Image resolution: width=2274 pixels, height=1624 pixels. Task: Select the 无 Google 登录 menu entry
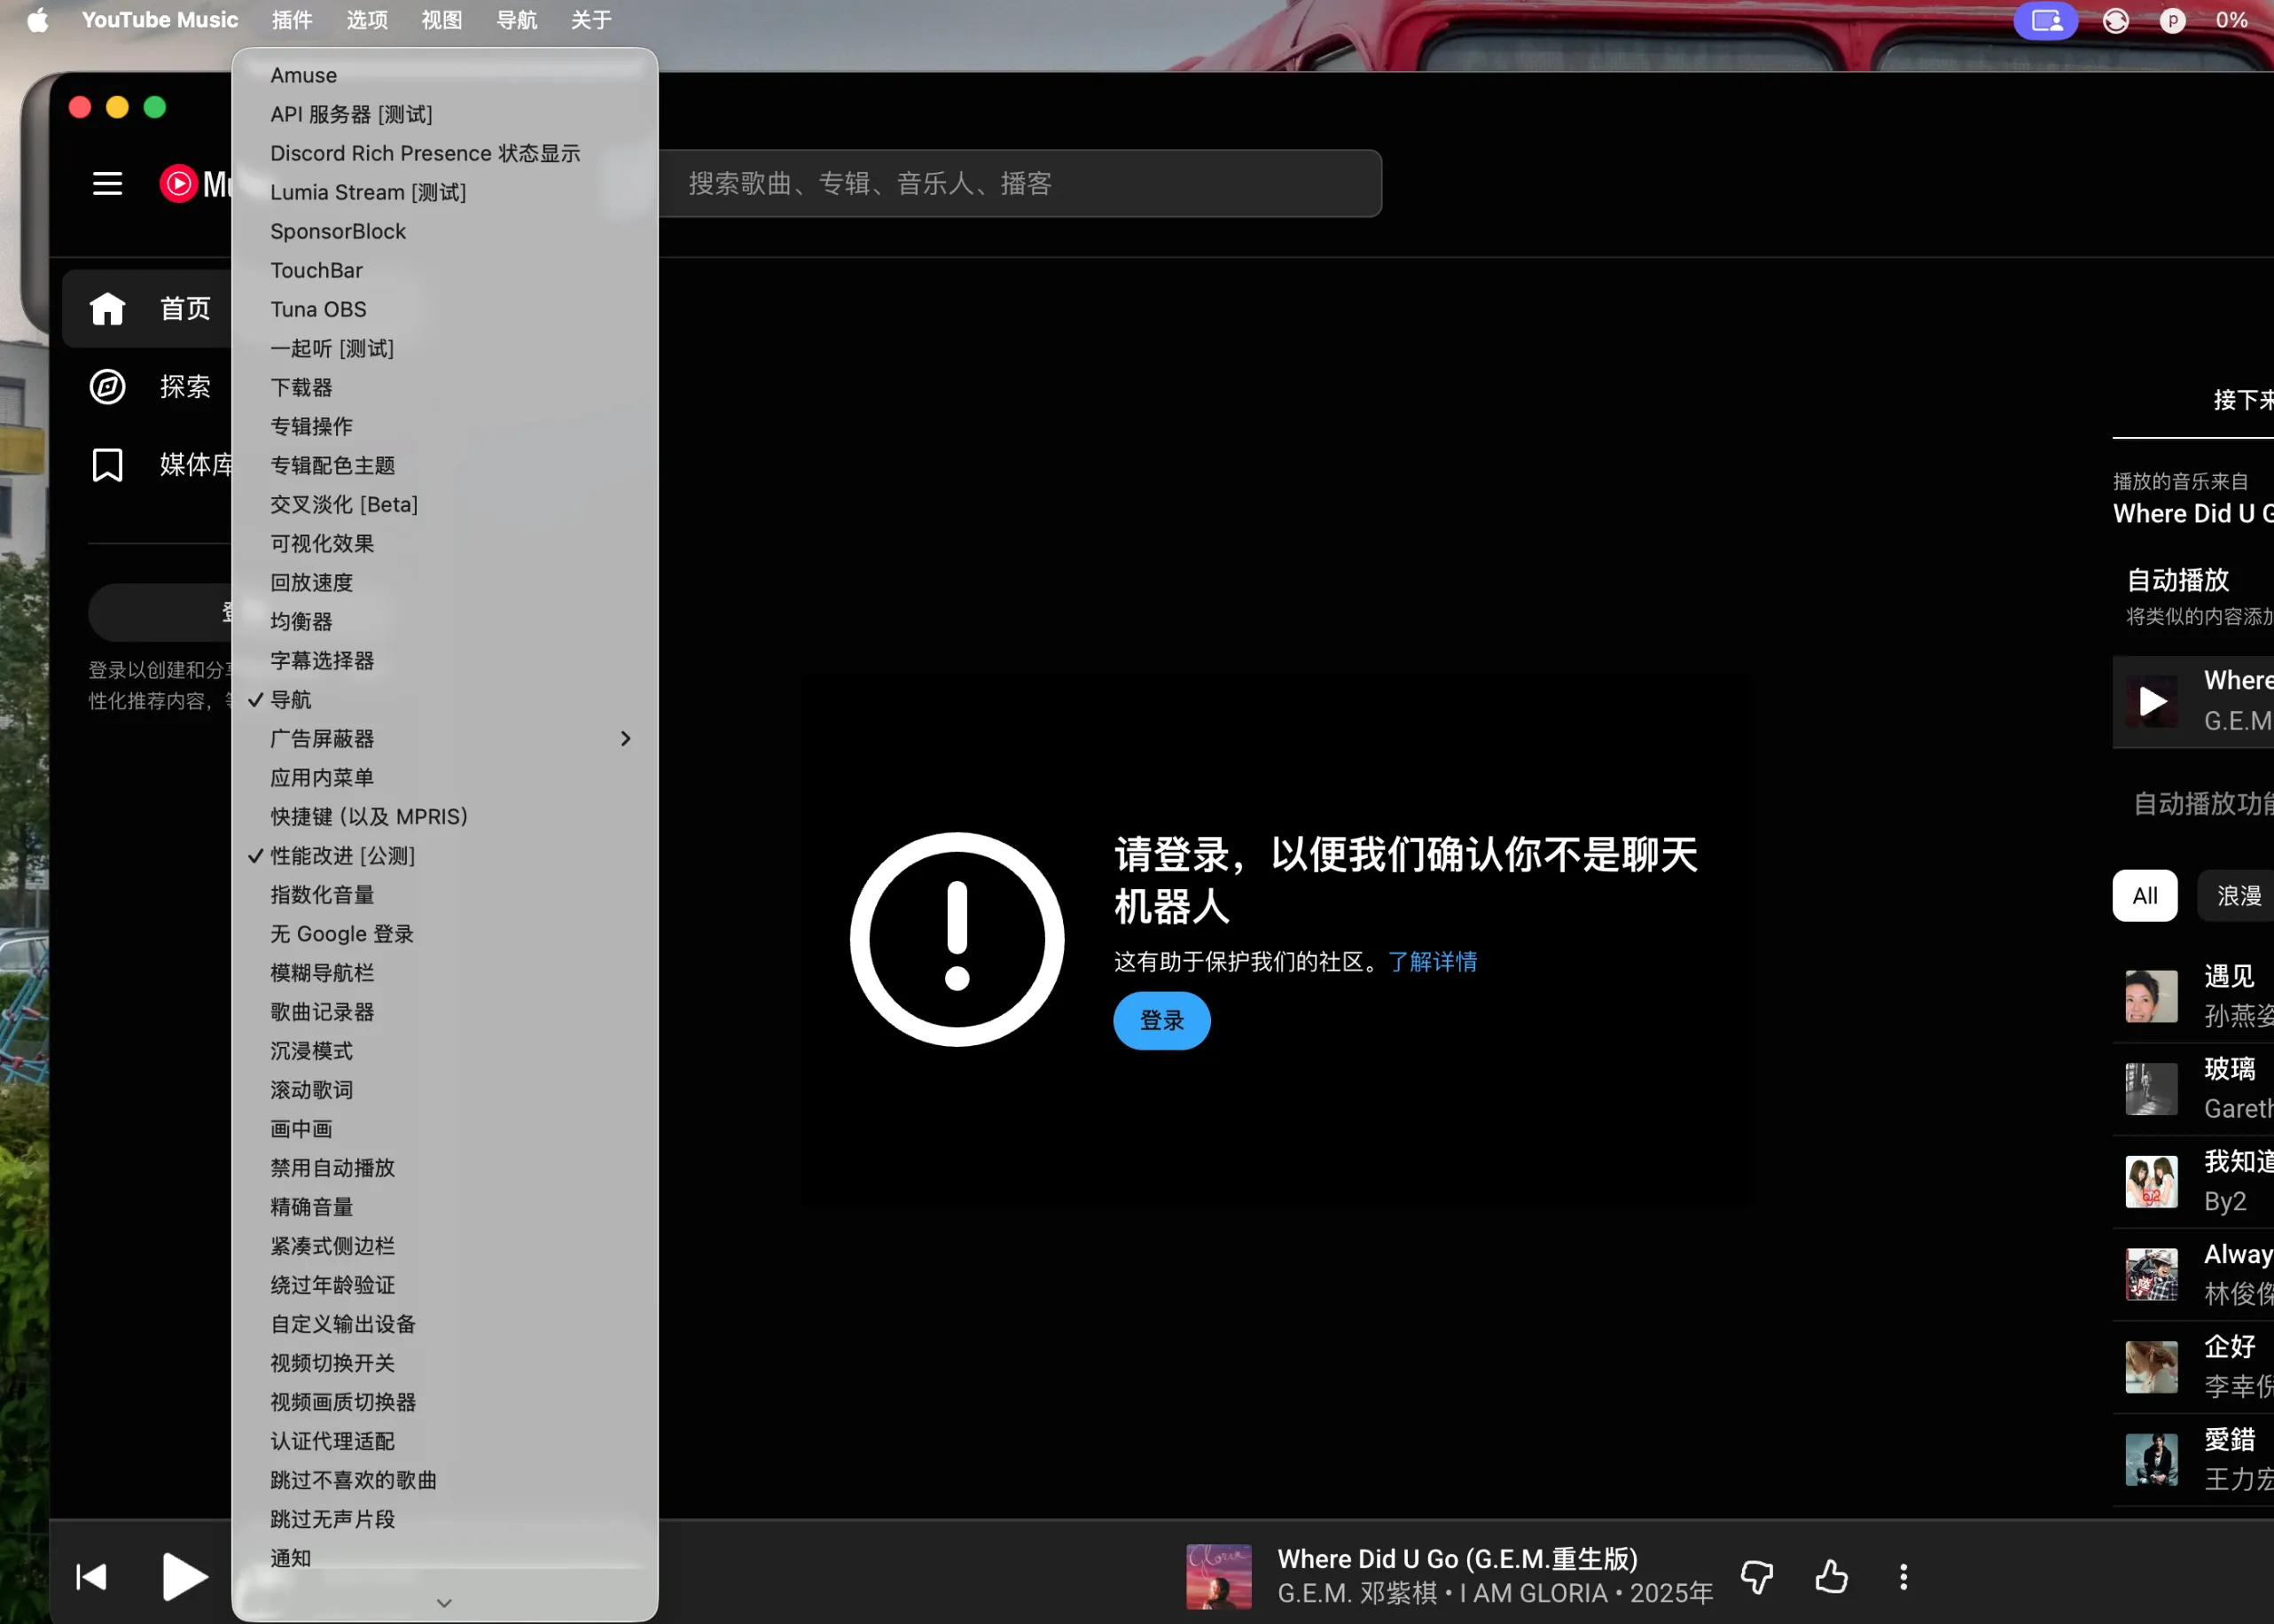click(x=444, y=934)
